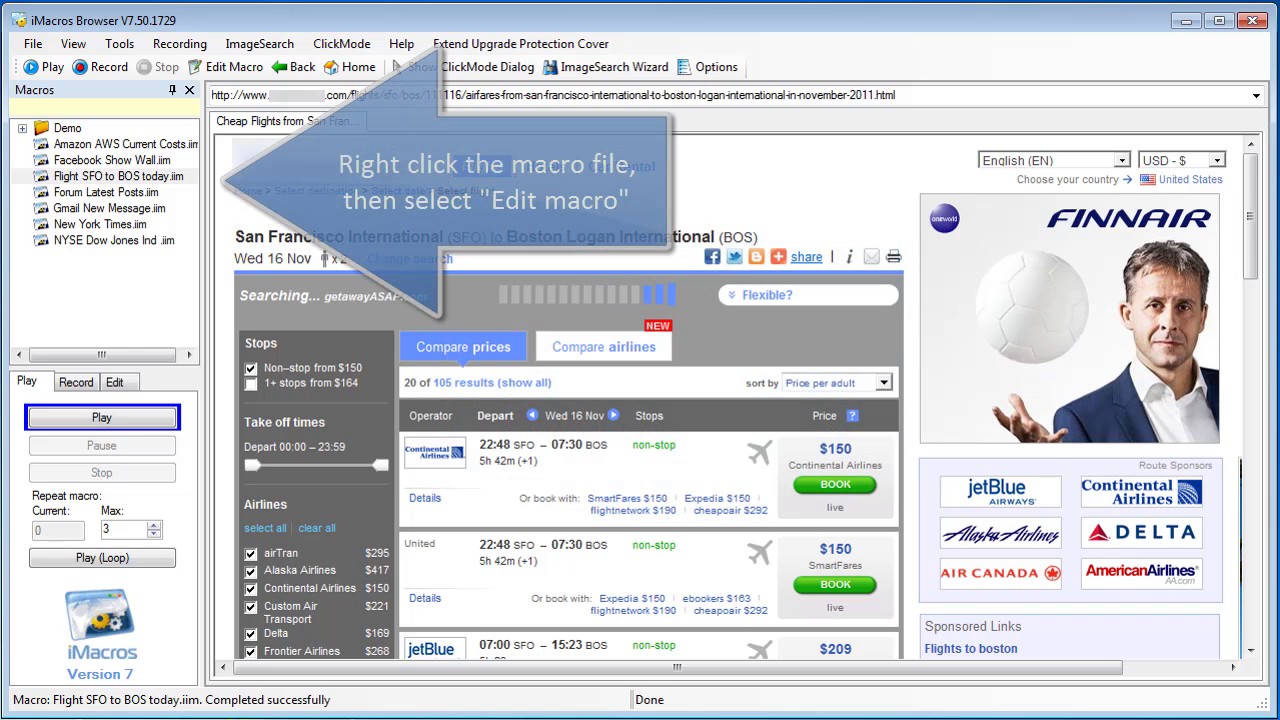Uncheck the Alaska Airlines filter
The height and width of the screenshot is (720, 1280).
point(251,572)
